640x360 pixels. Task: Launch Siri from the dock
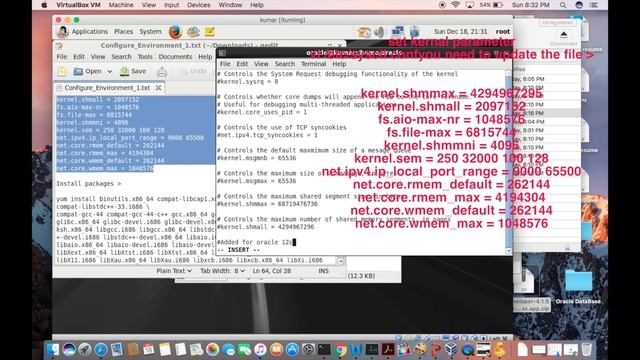[69, 349]
